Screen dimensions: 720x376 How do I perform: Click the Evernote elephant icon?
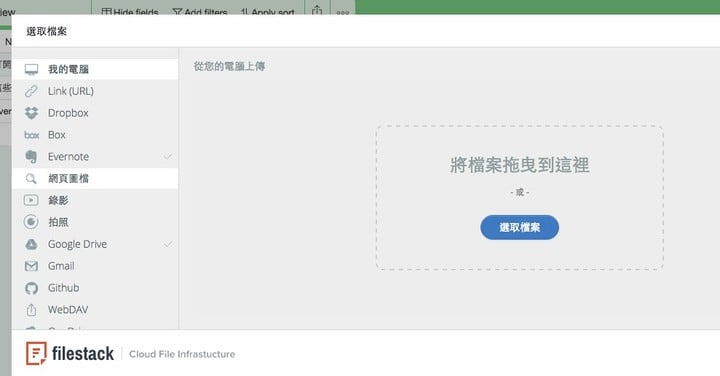pos(31,157)
